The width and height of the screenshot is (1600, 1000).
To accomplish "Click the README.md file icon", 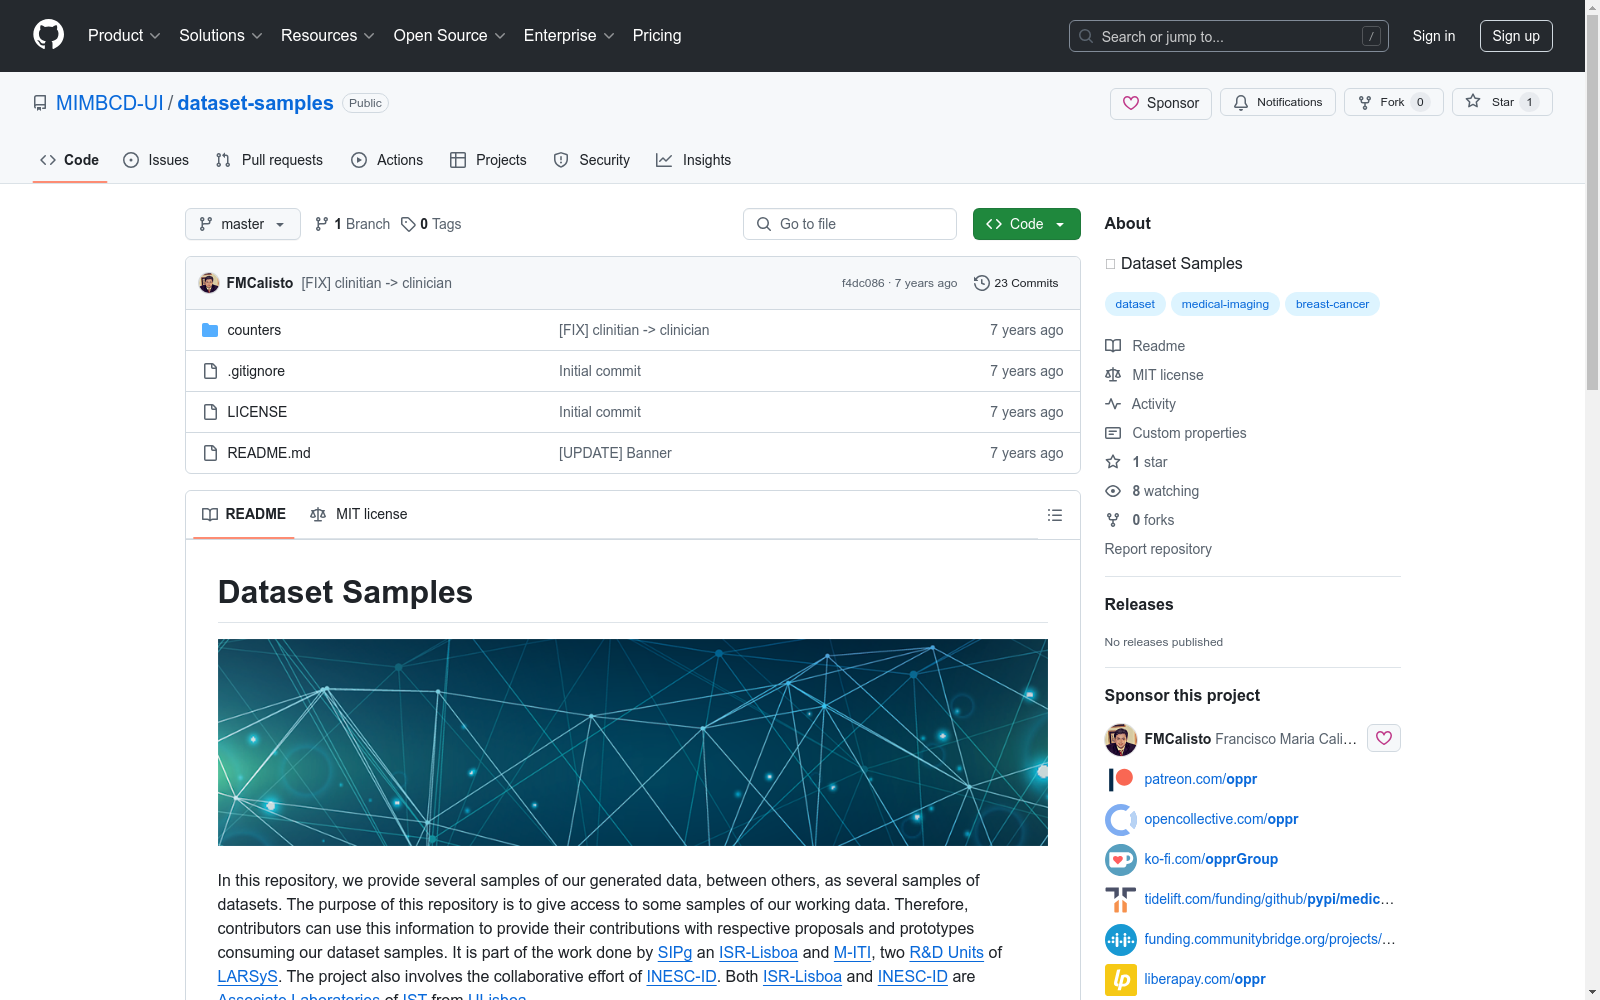I will [210, 453].
